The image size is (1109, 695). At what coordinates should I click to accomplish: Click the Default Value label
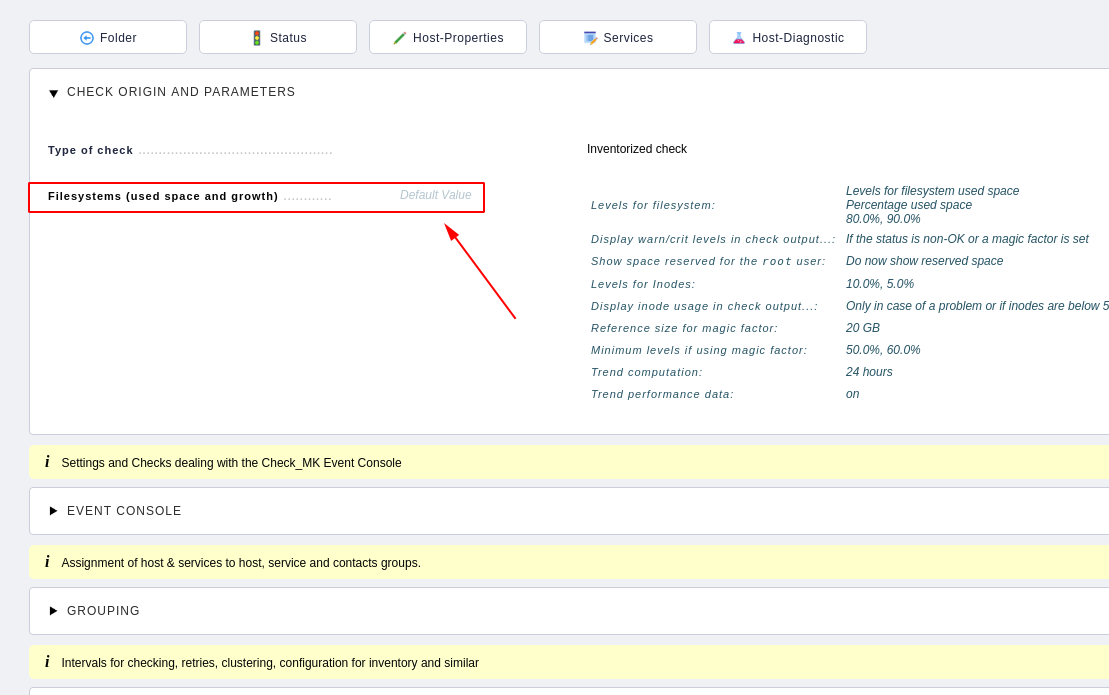point(436,195)
